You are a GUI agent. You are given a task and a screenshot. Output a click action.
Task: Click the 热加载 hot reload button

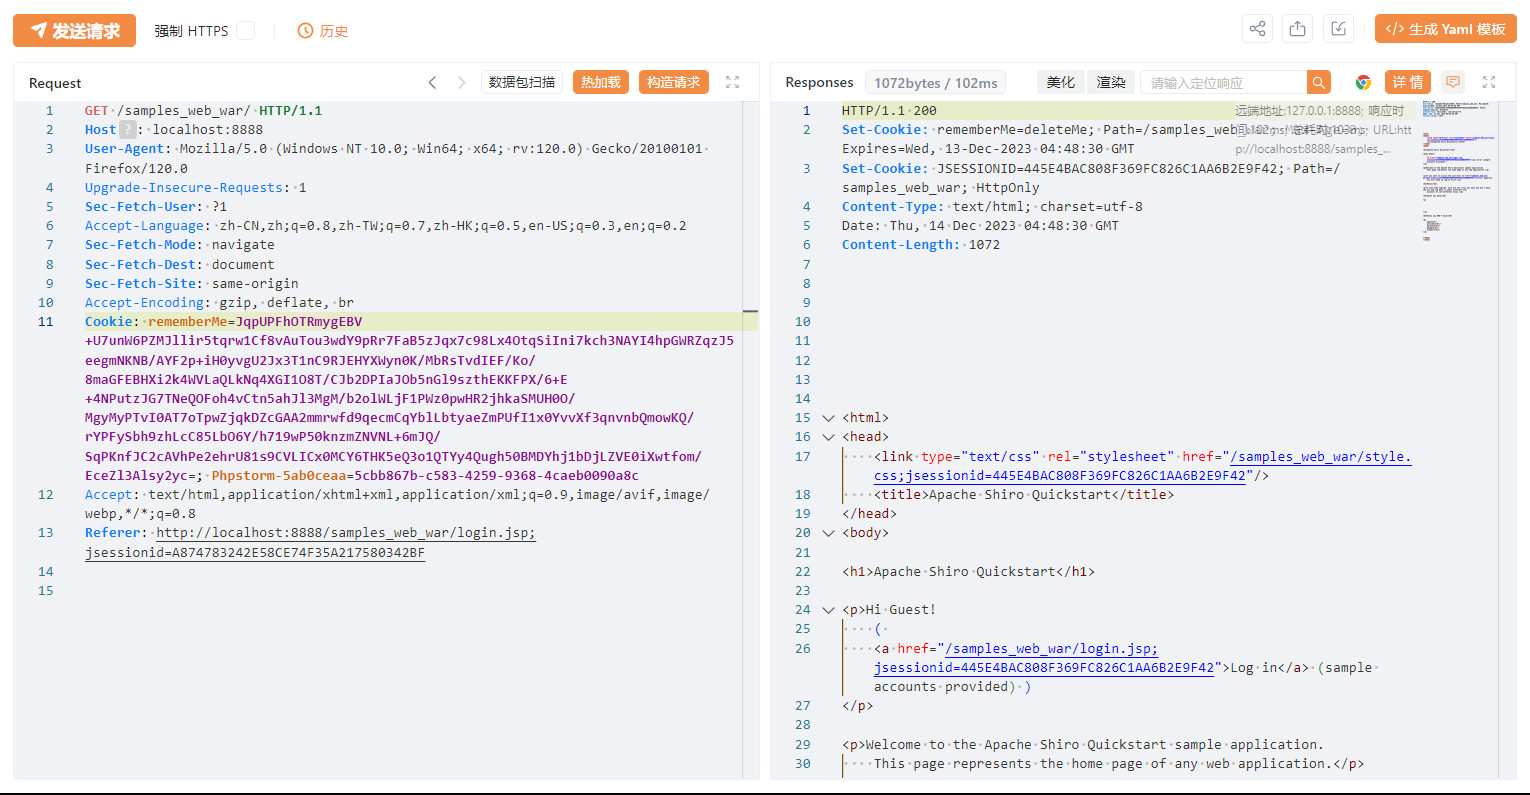(600, 82)
